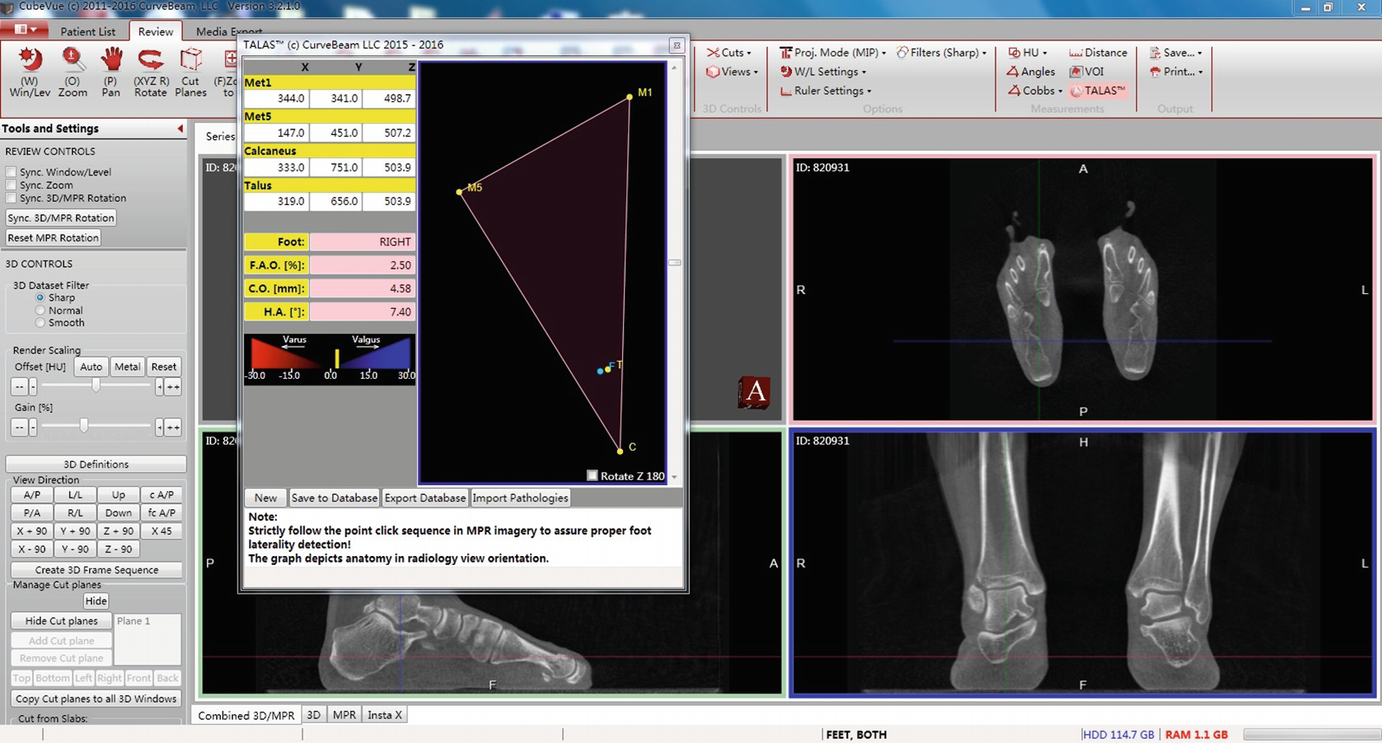1382x743 pixels.
Task: Select the Sharp dataset filter
Action: (40, 298)
